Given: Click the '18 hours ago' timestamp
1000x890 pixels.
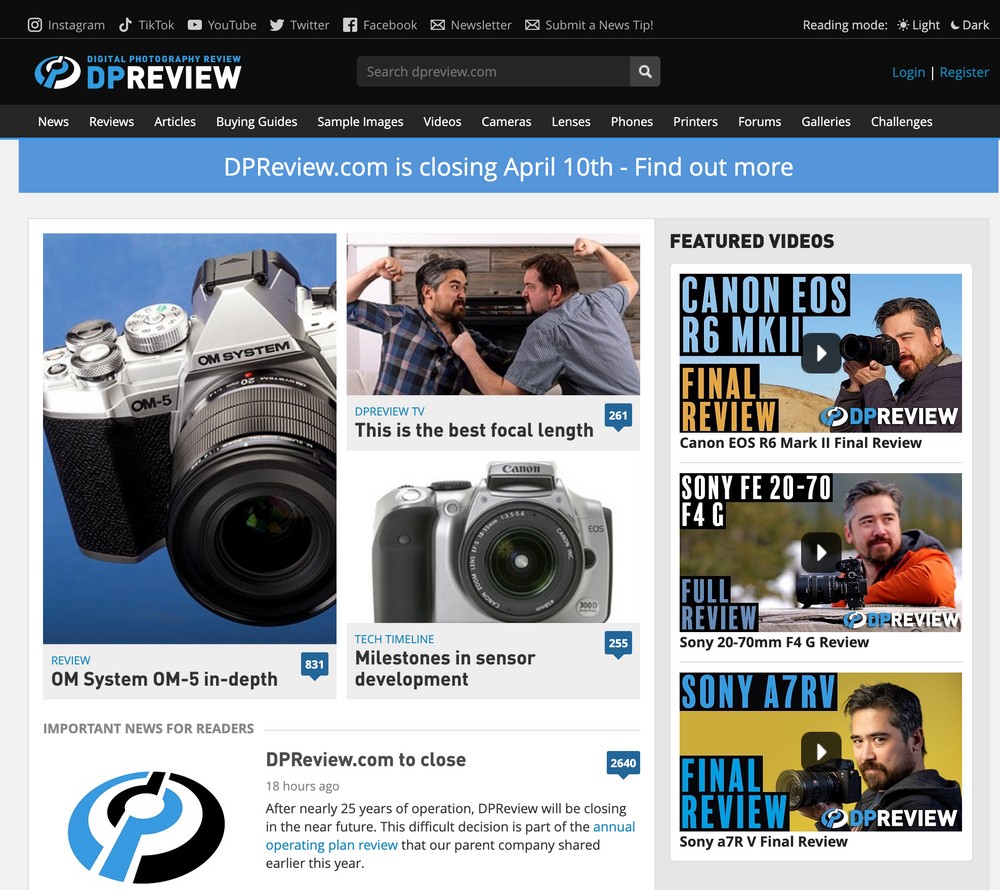Looking at the screenshot, I should click(x=302, y=786).
